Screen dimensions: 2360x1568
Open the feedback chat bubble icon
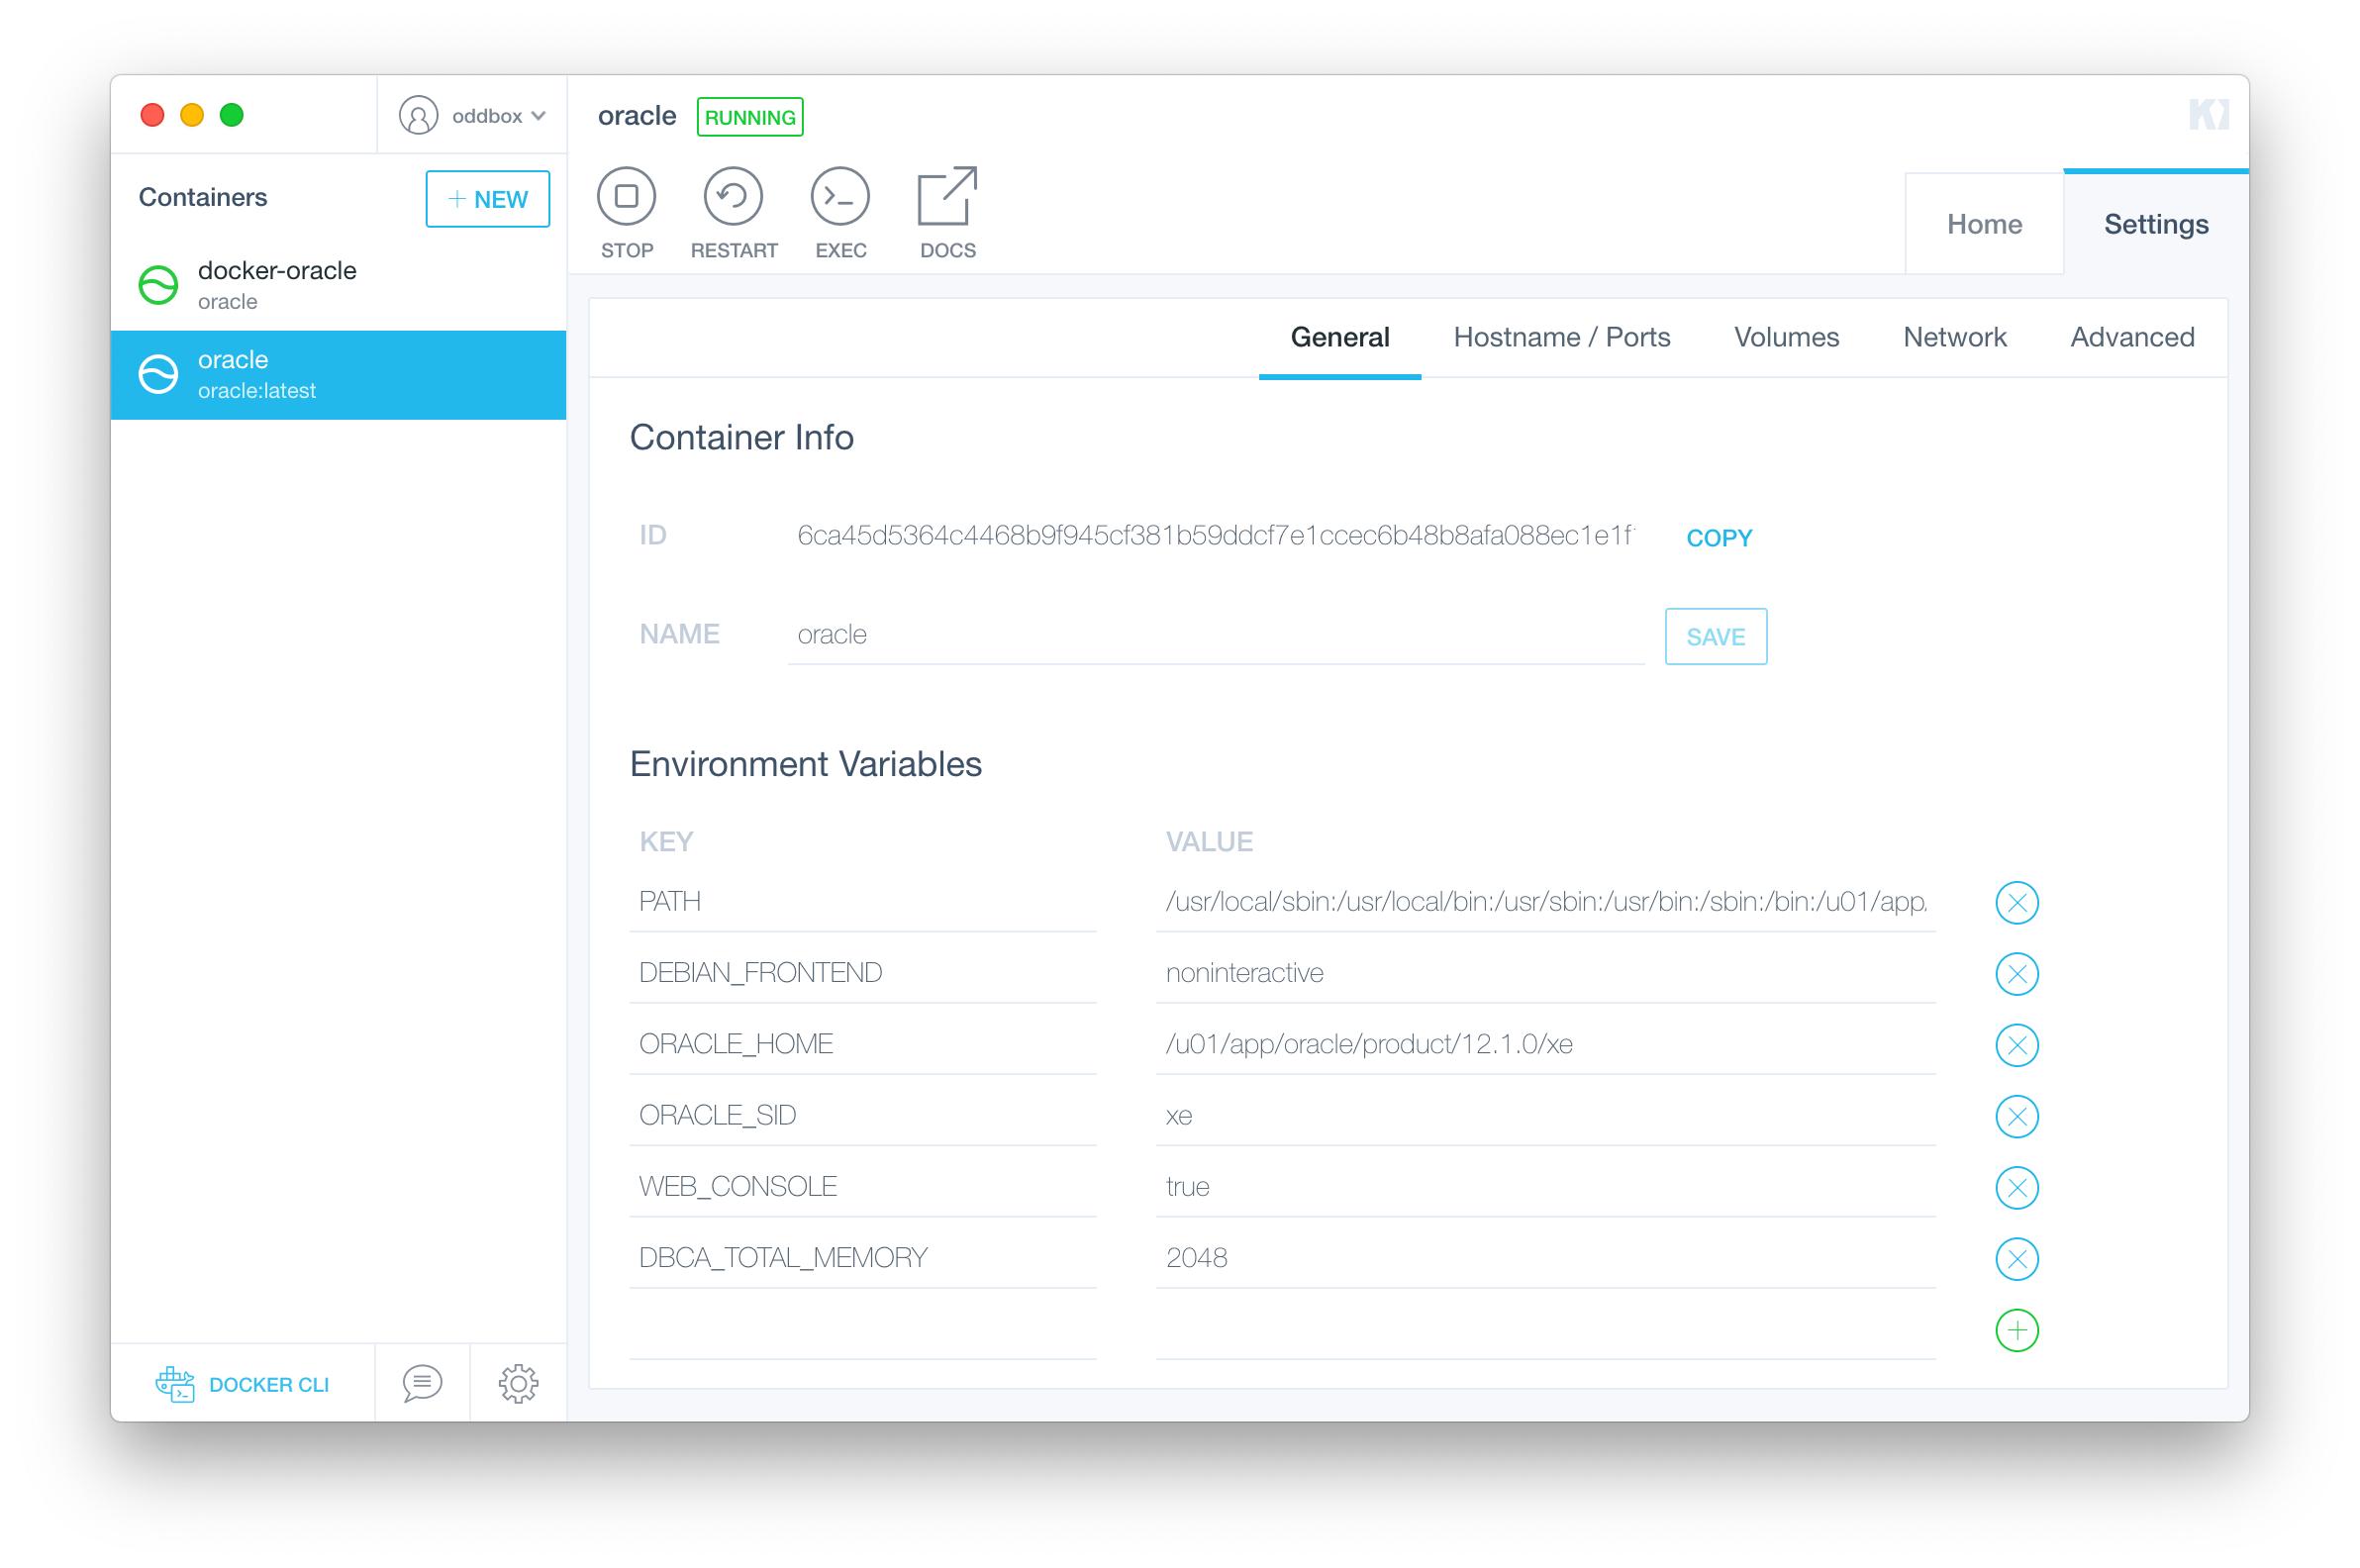422,1384
